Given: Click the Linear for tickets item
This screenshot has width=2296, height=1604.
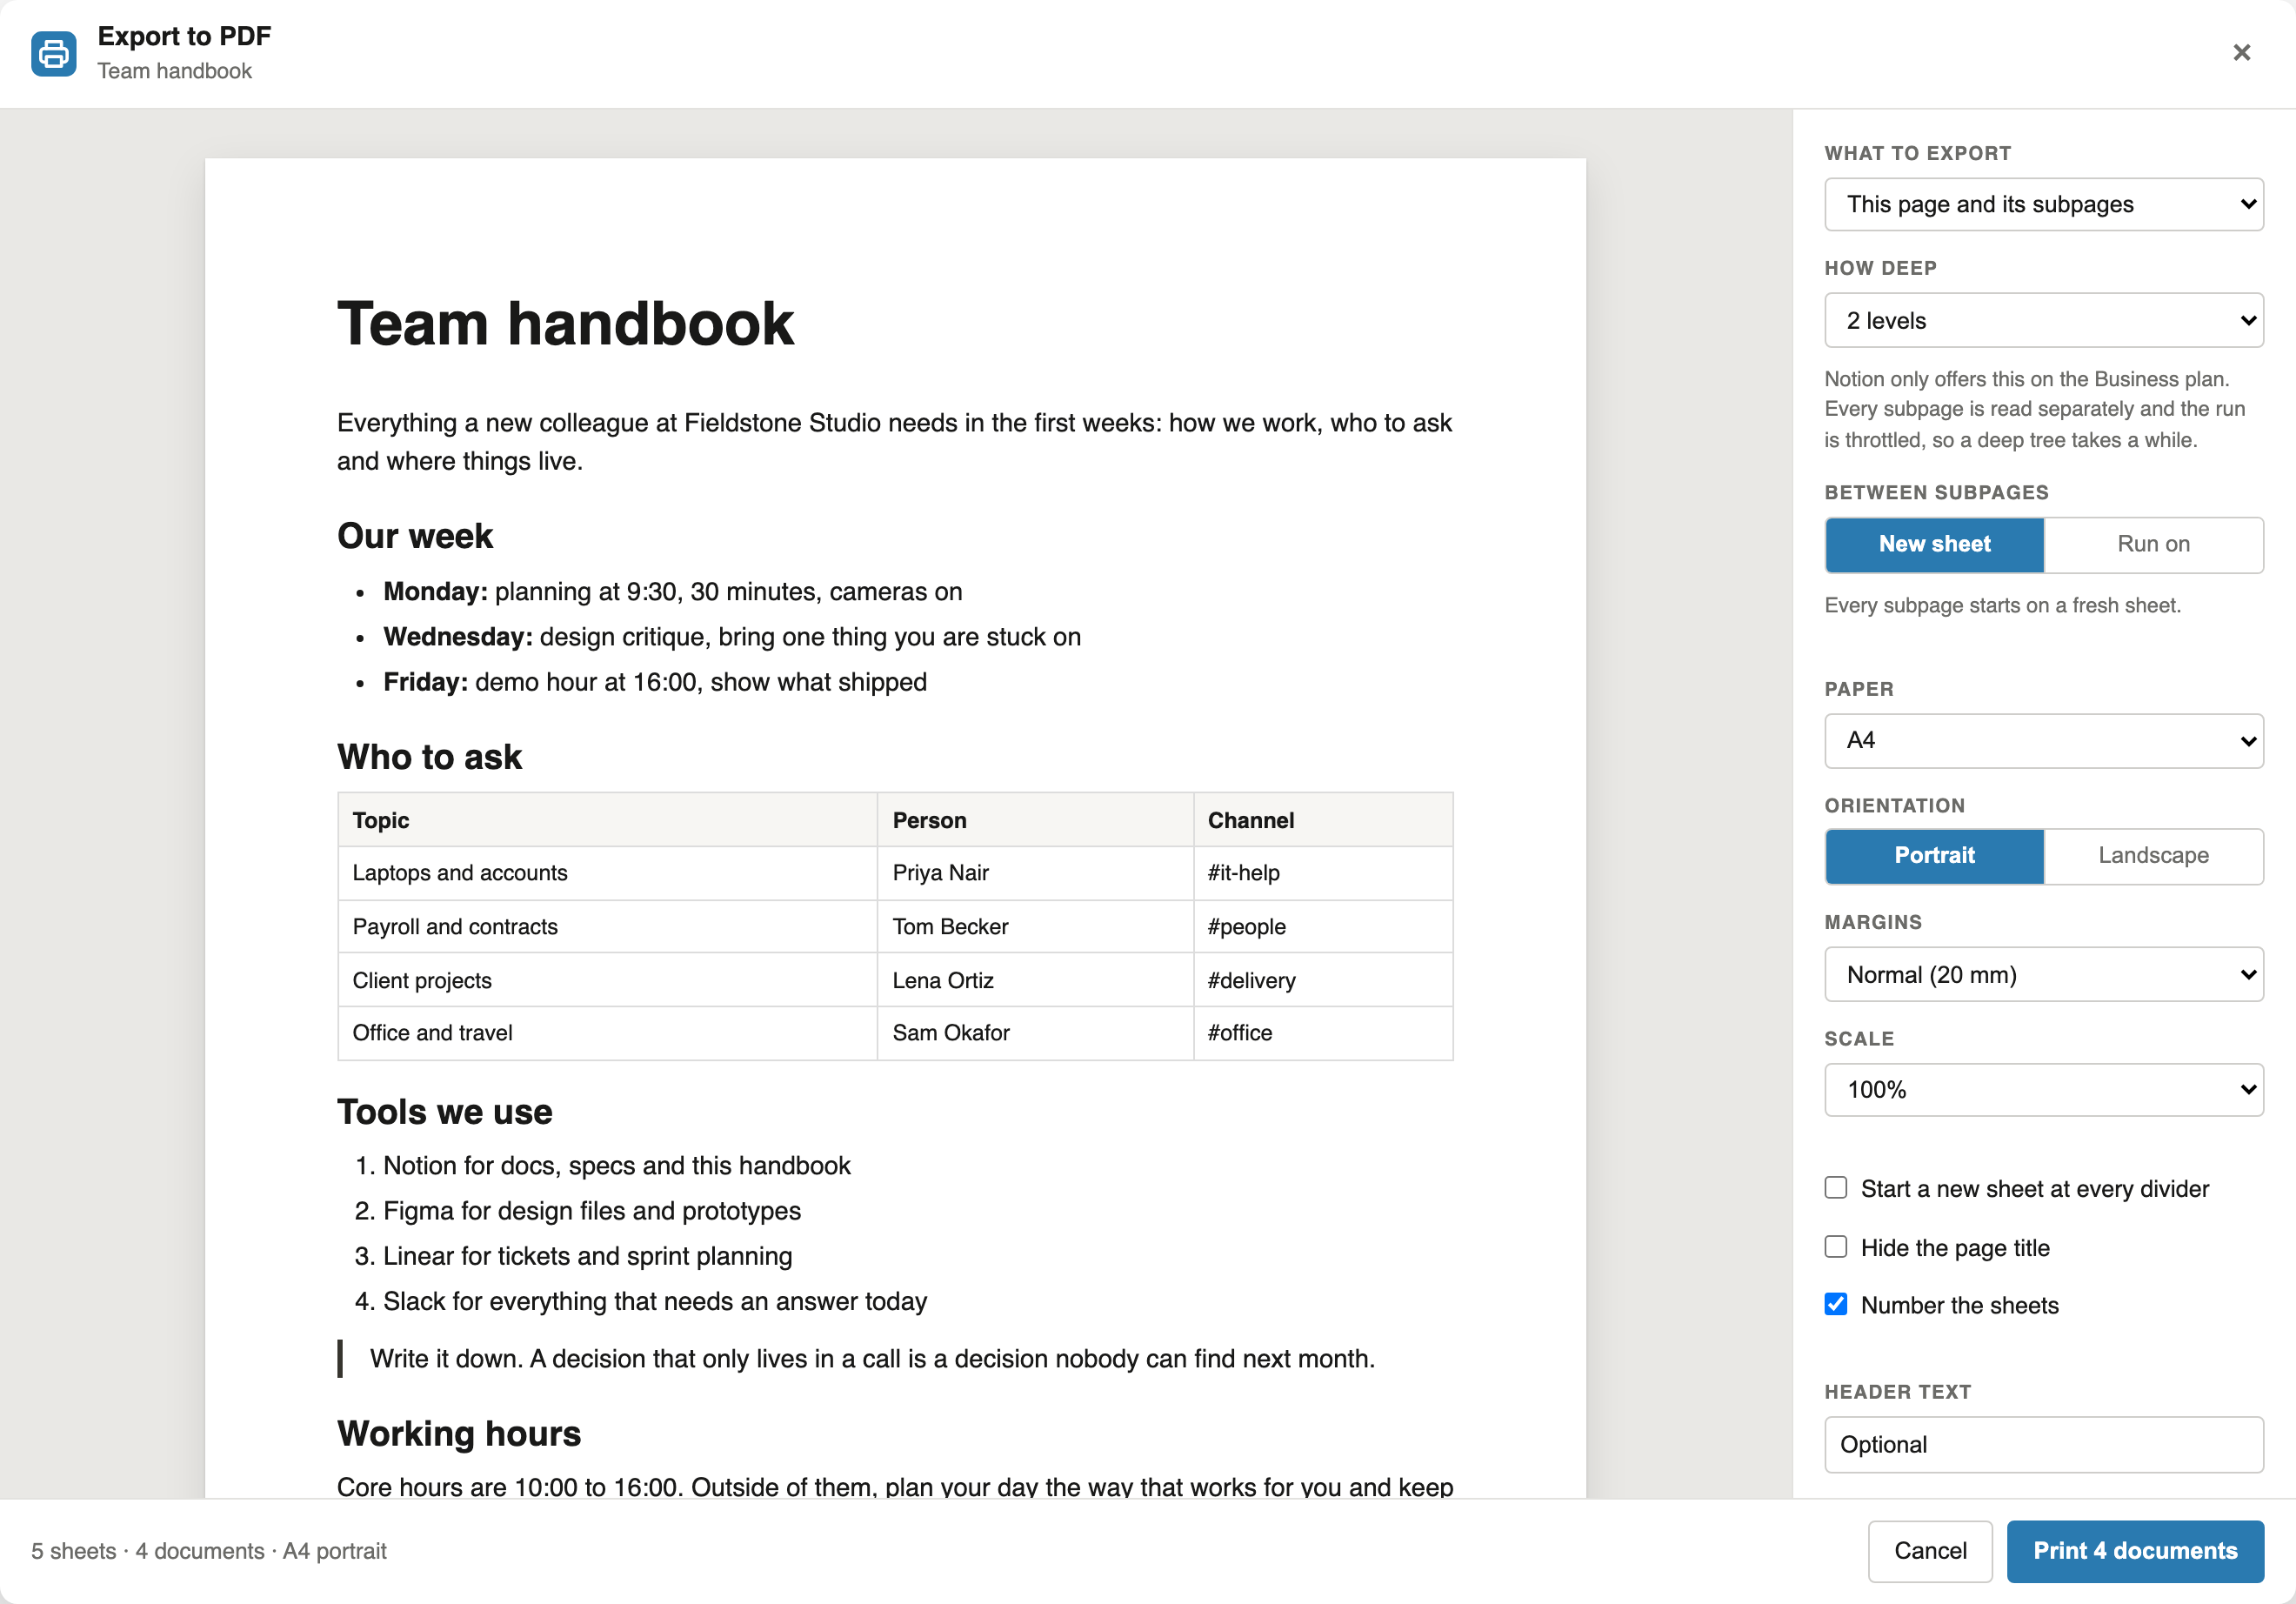Looking at the screenshot, I should pos(587,1256).
